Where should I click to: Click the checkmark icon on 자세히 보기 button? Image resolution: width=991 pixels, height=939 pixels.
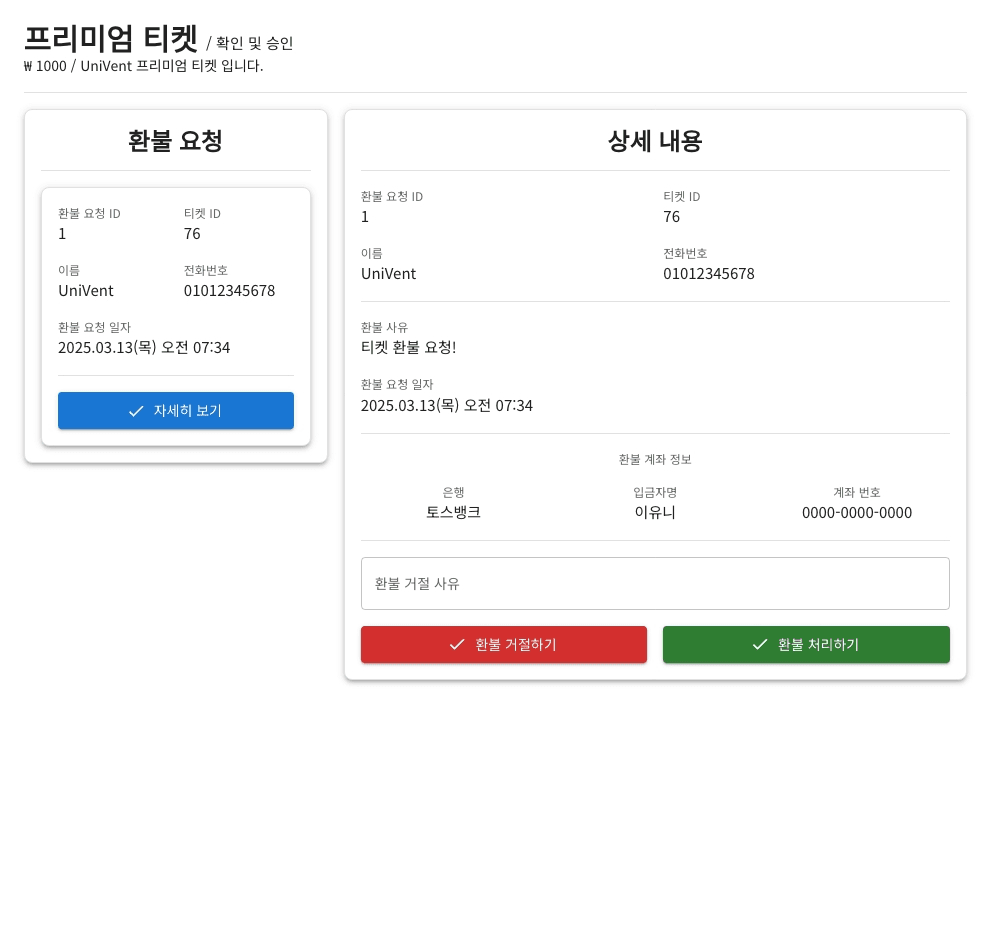[x=137, y=411]
